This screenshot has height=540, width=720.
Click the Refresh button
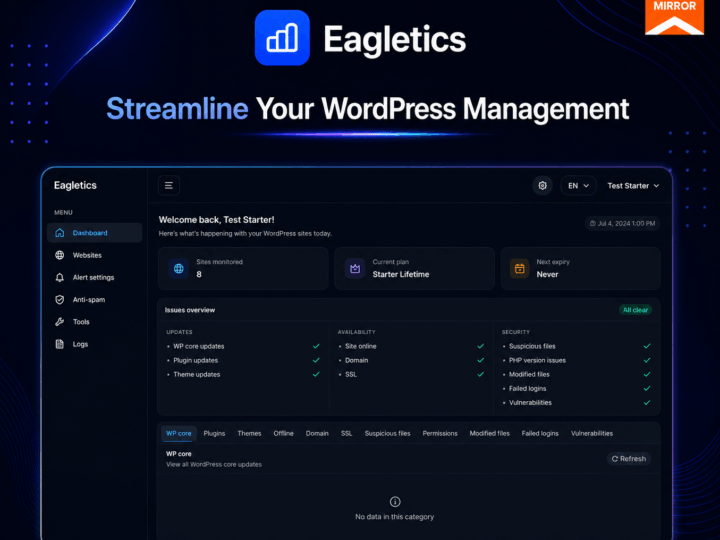629,459
